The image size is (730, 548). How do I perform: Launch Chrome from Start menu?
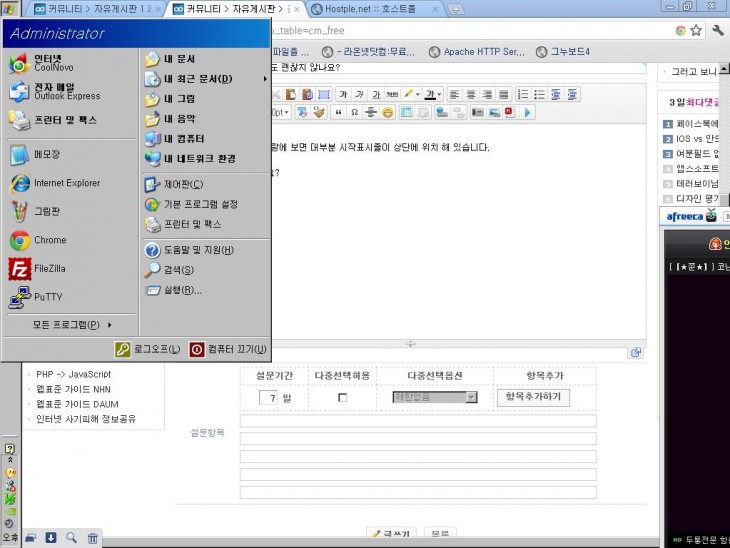pyautogui.click(x=38, y=240)
